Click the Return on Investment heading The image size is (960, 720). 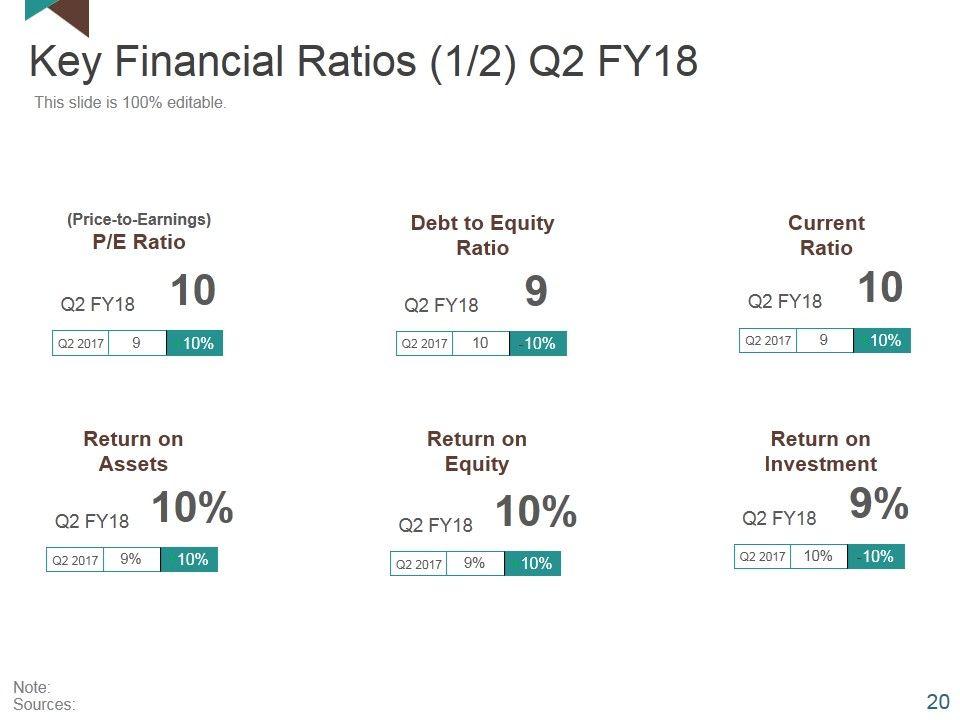(820, 451)
